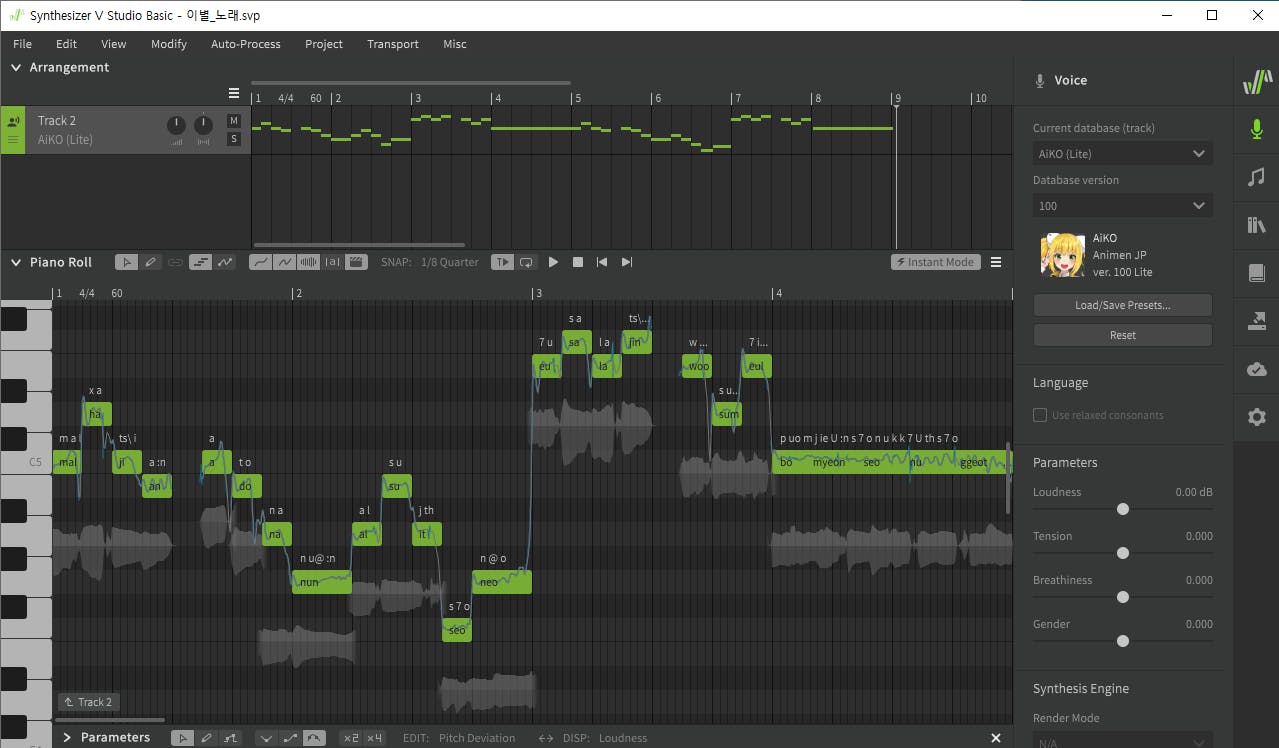The image size is (1279, 748).
Task: Open Settings from the sidebar gear icon
Action: coord(1256,417)
